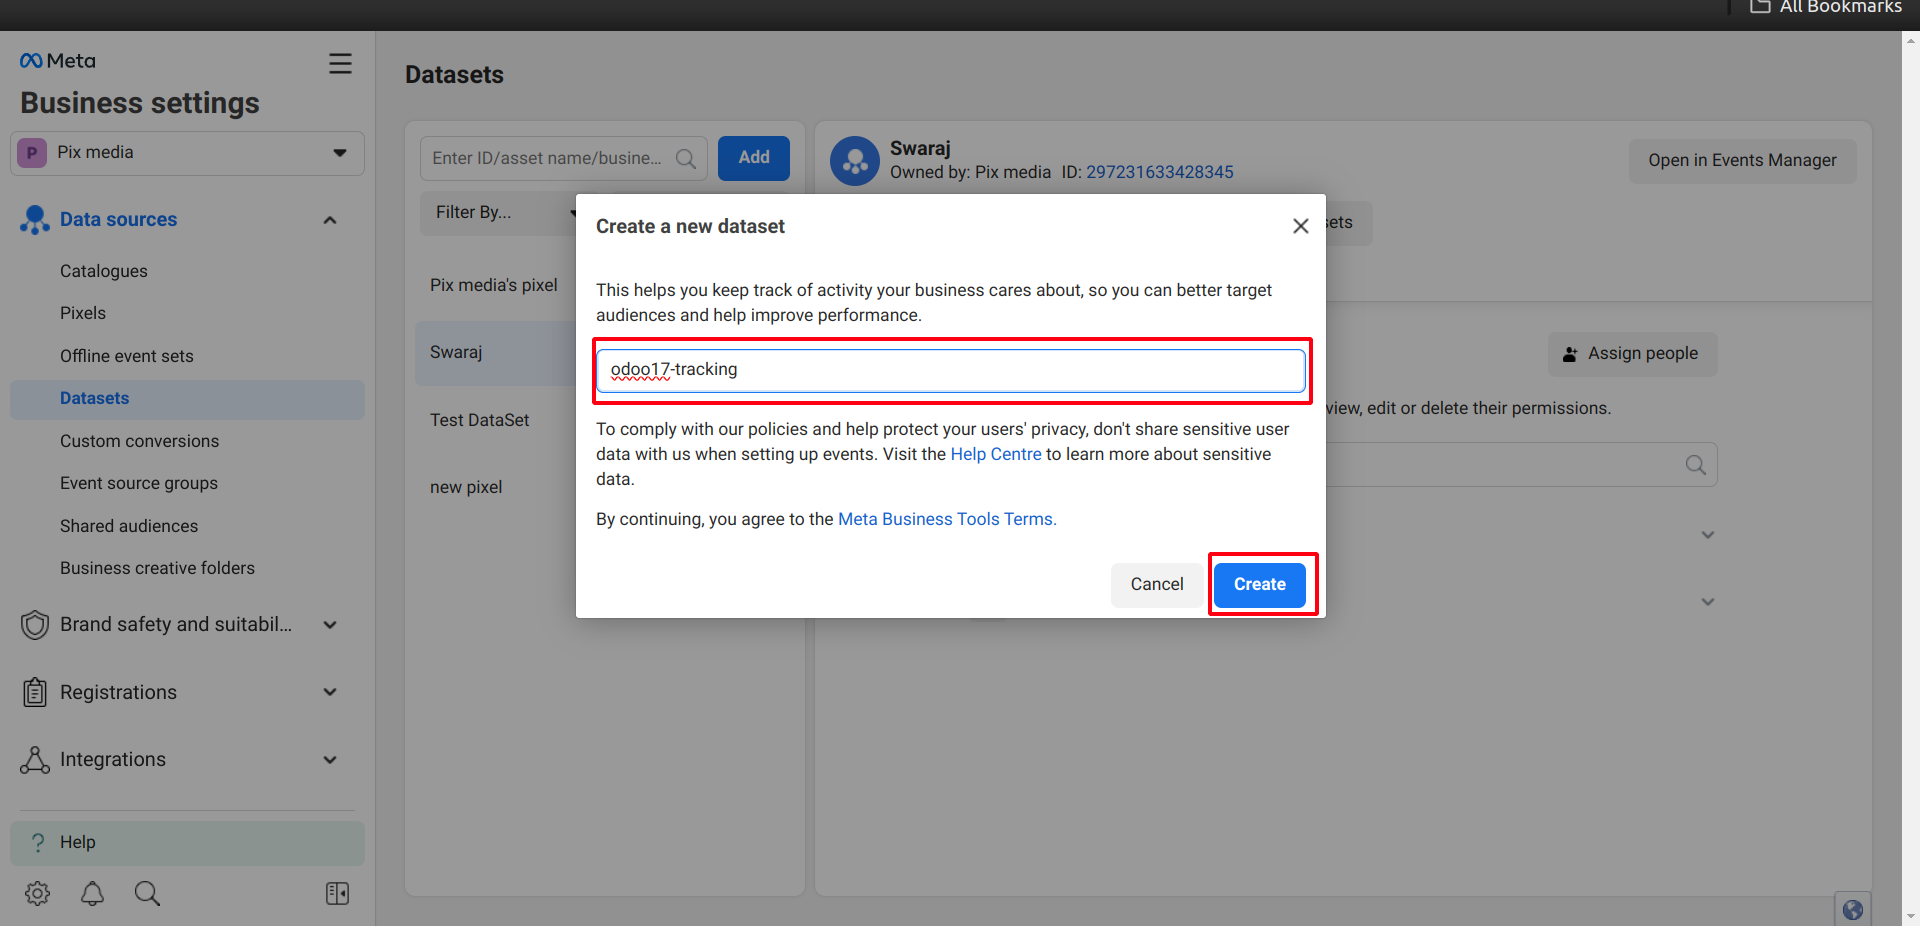Select Pix media's pixel dataset
The width and height of the screenshot is (1920, 926).
tap(494, 286)
